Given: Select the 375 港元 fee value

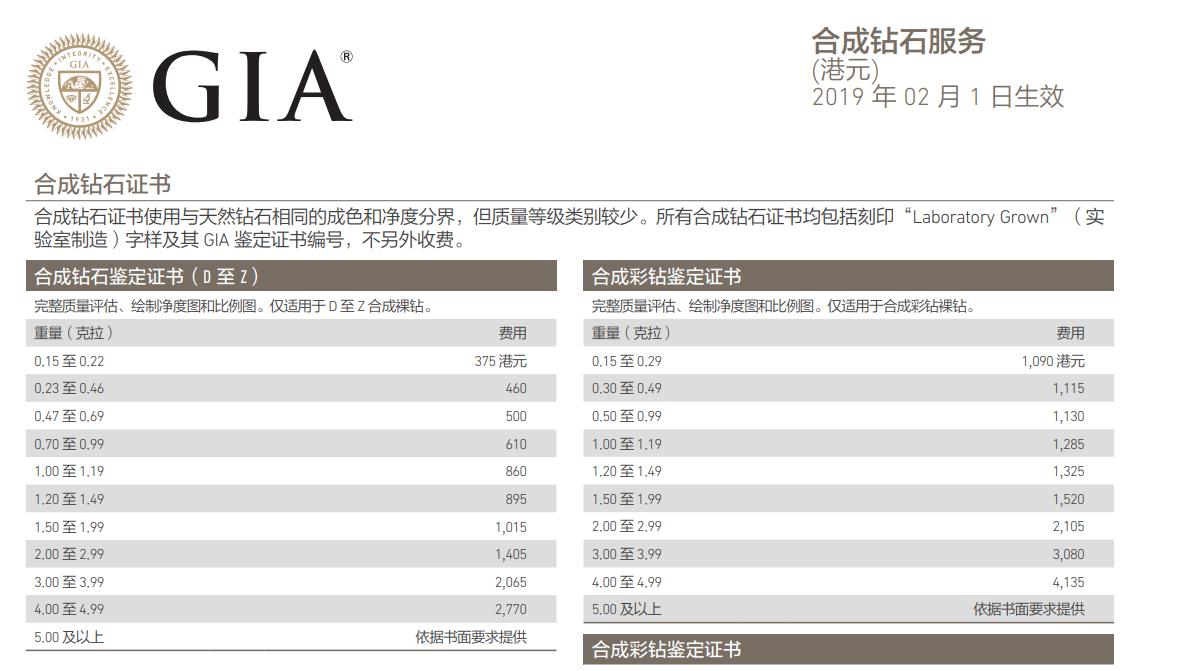Looking at the screenshot, I should pos(500,361).
